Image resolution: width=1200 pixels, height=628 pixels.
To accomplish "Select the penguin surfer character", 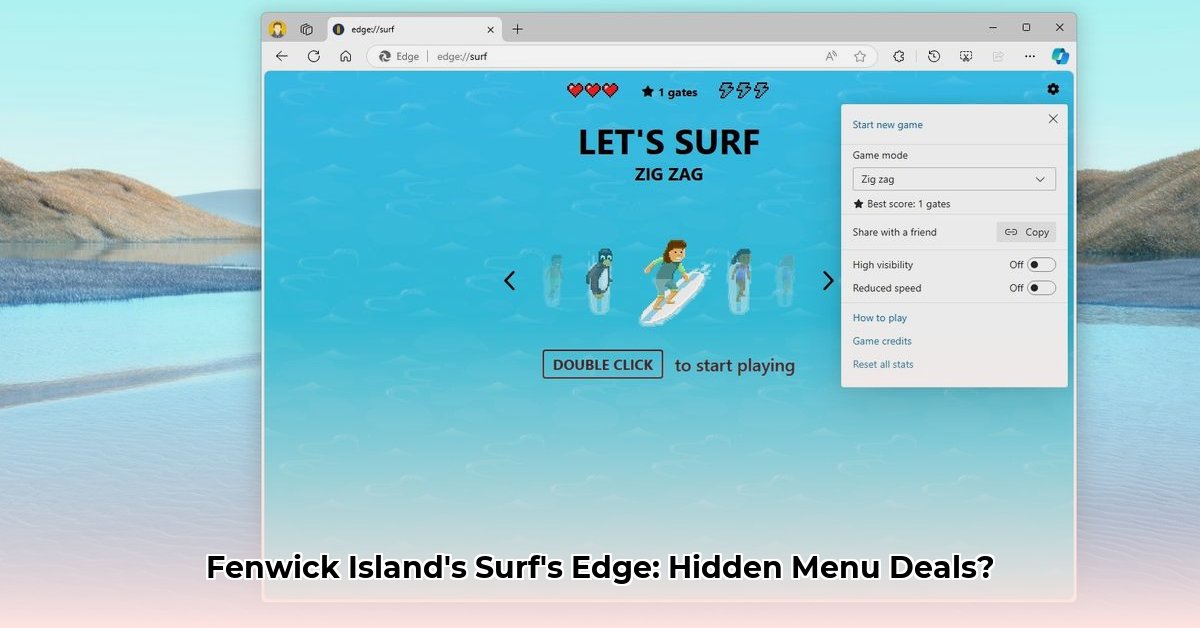I will [x=599, y=280].
